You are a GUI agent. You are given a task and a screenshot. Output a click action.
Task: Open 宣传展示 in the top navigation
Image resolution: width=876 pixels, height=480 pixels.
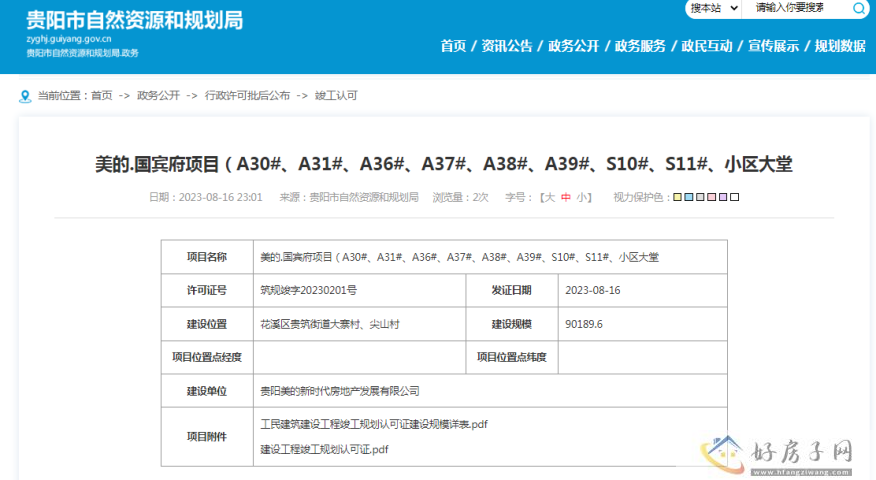773,46
